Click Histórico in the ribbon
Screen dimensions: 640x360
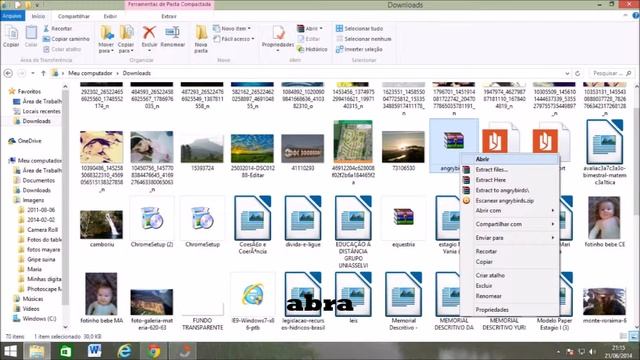312,49
